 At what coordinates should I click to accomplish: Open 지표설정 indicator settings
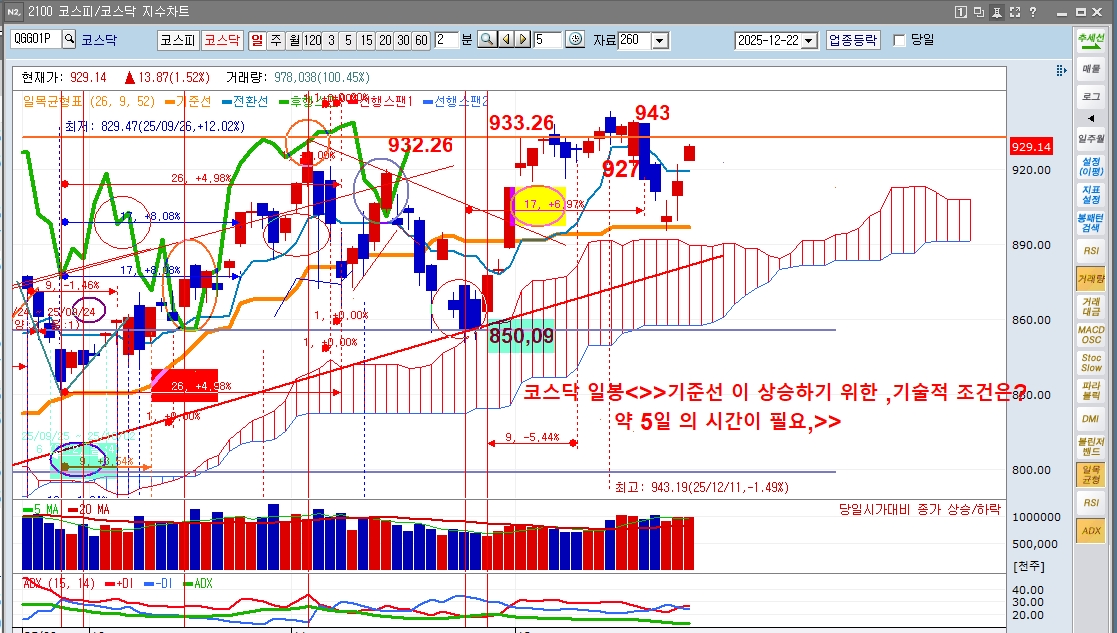[x=1091, y=195]
